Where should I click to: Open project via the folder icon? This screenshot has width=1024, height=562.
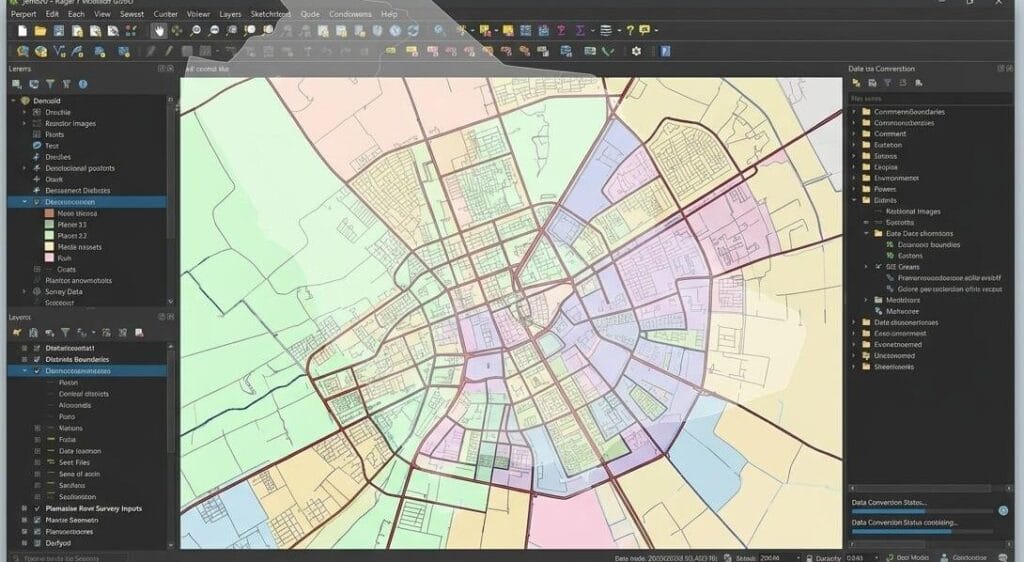coord(40,31)
